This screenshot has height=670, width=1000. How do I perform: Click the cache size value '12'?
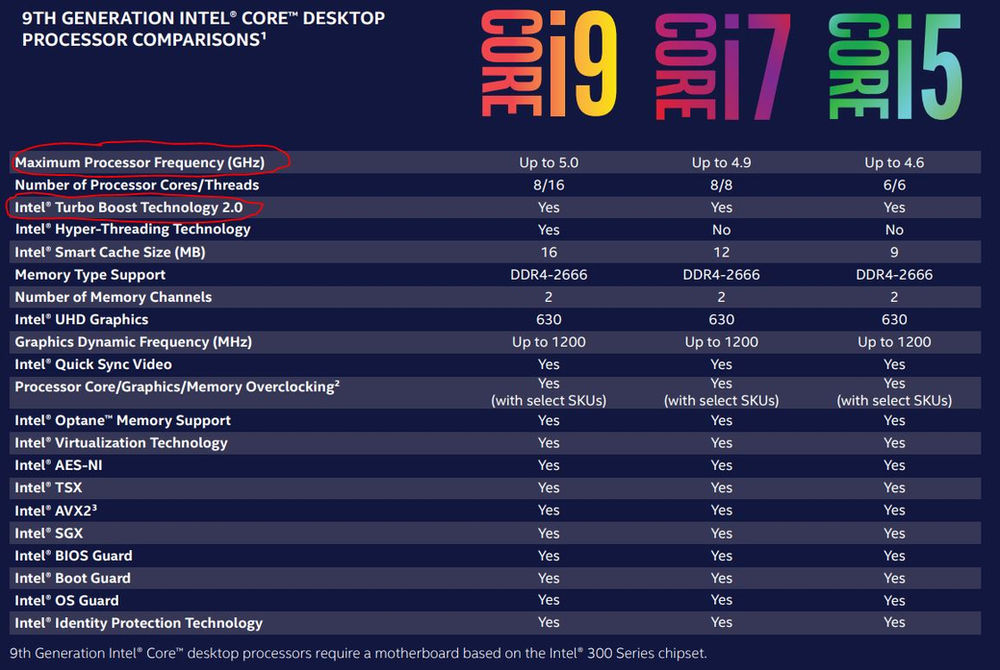coord(721,252)
